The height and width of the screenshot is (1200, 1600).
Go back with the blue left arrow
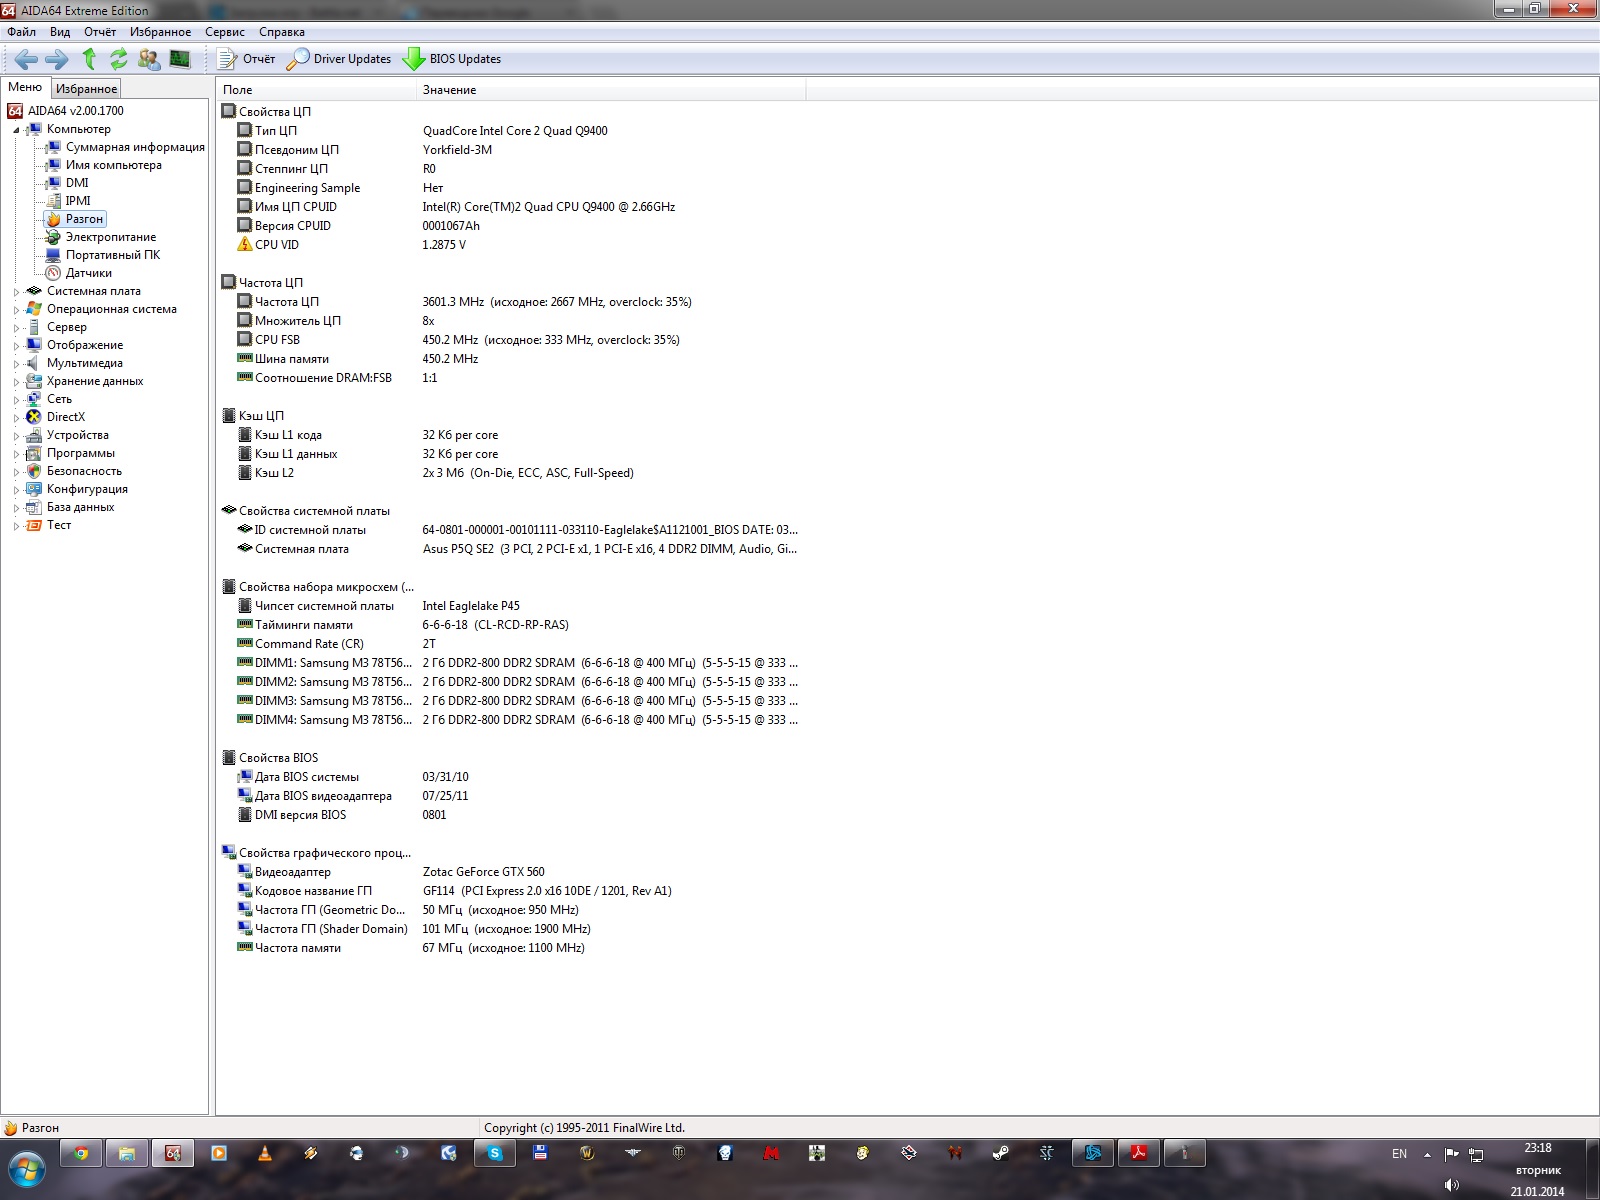[x=26, y=59]
